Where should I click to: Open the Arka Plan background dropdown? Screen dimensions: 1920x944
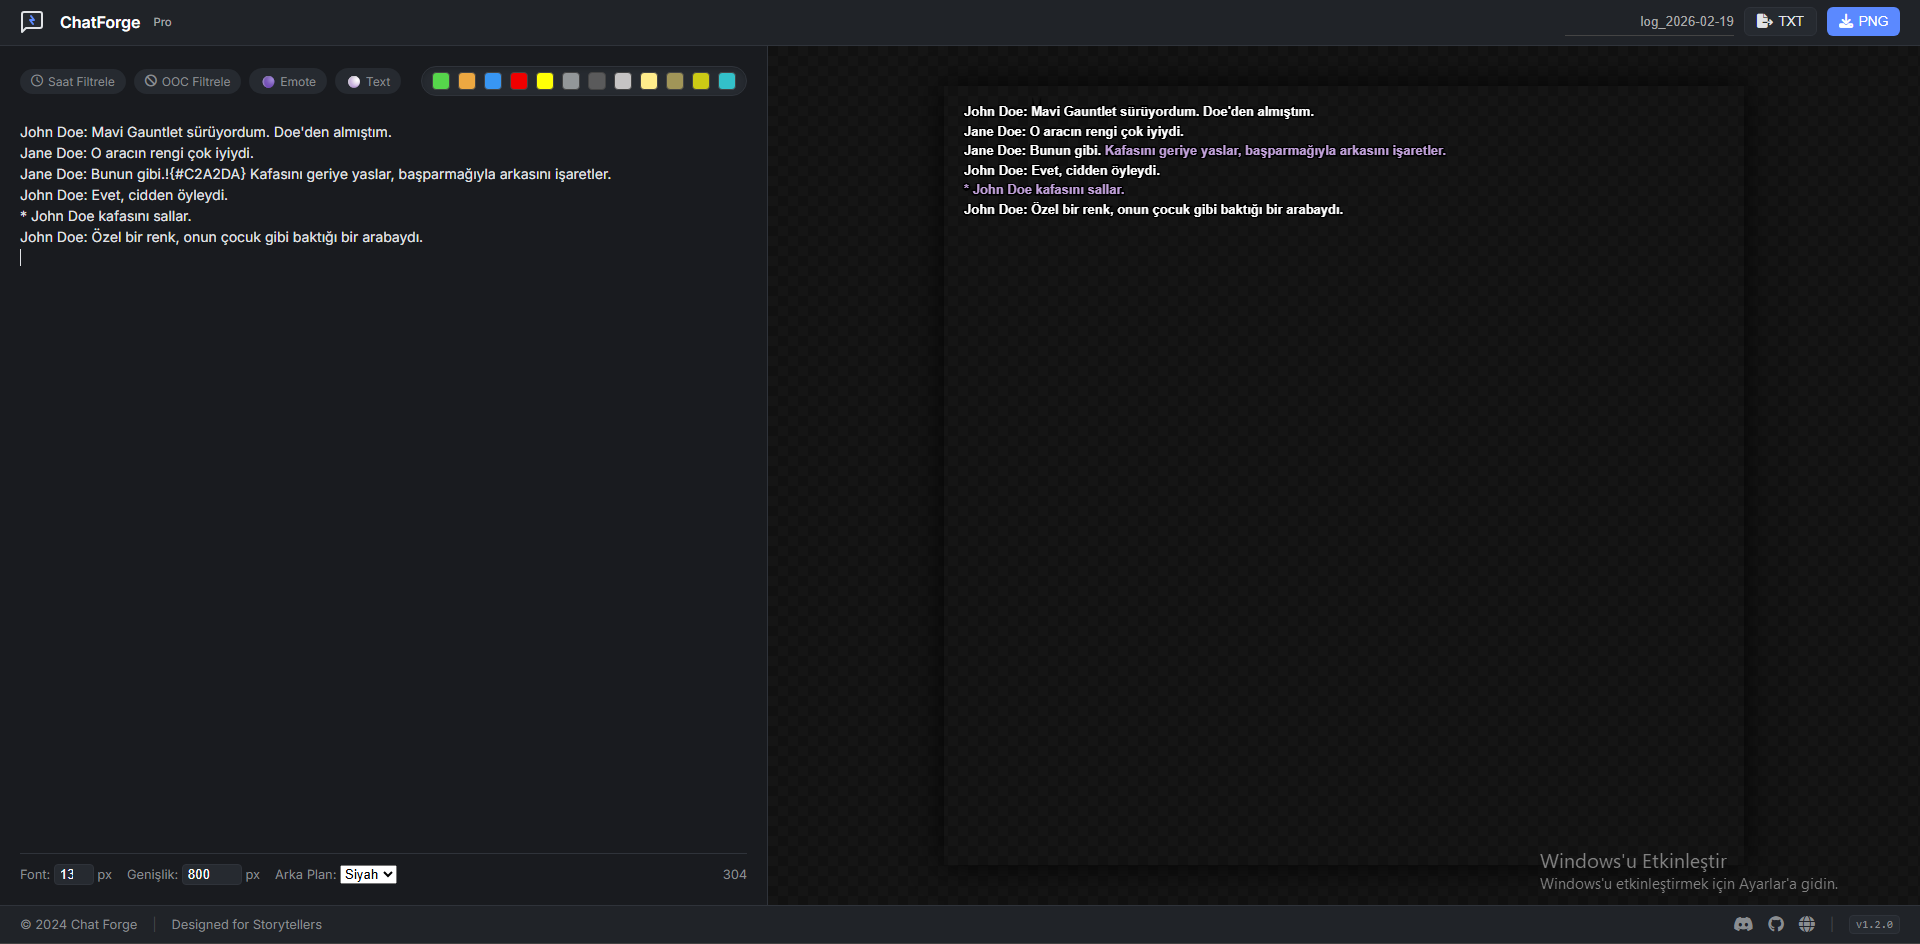[x=368, y=875]
